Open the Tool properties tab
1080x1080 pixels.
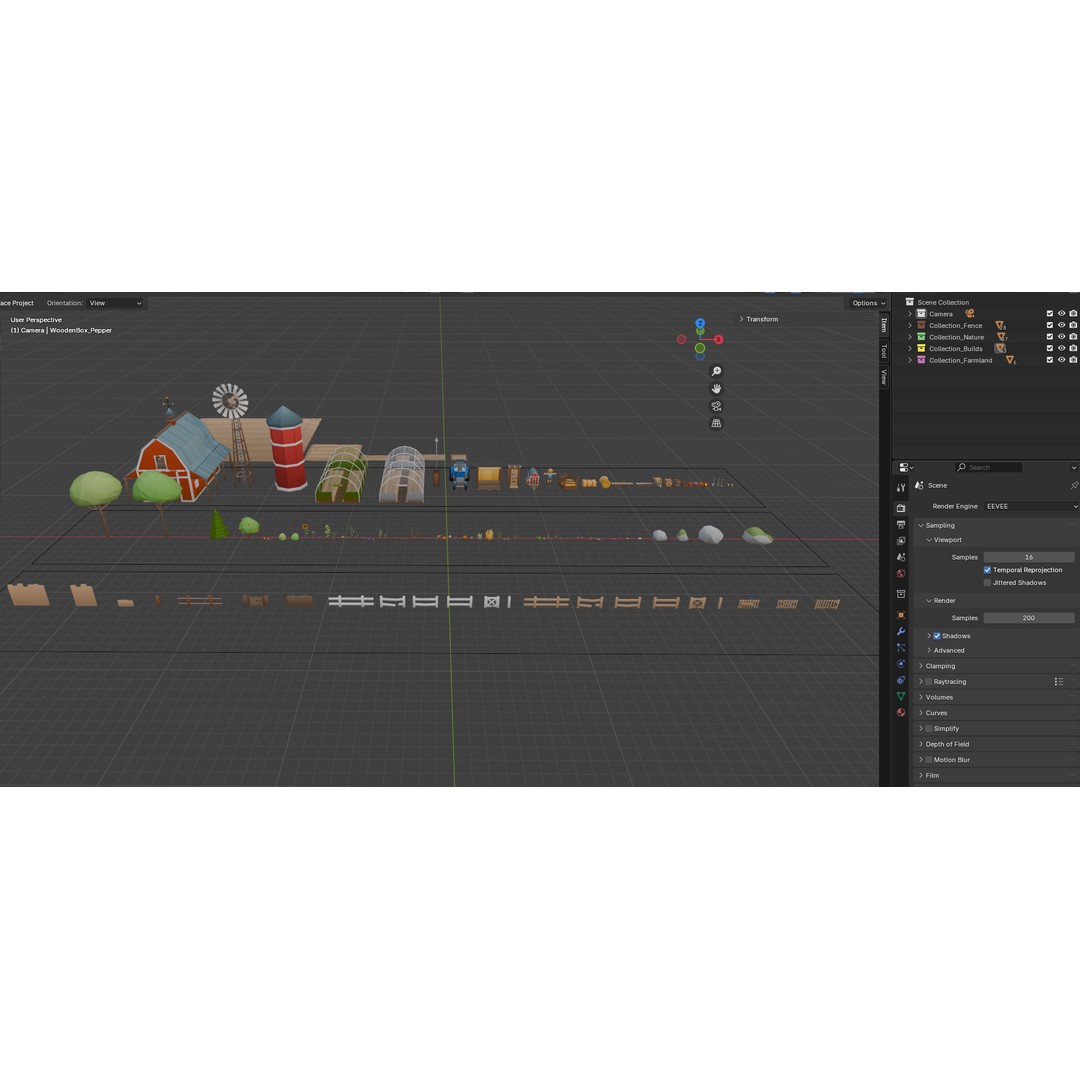click(x=901, y=487)
